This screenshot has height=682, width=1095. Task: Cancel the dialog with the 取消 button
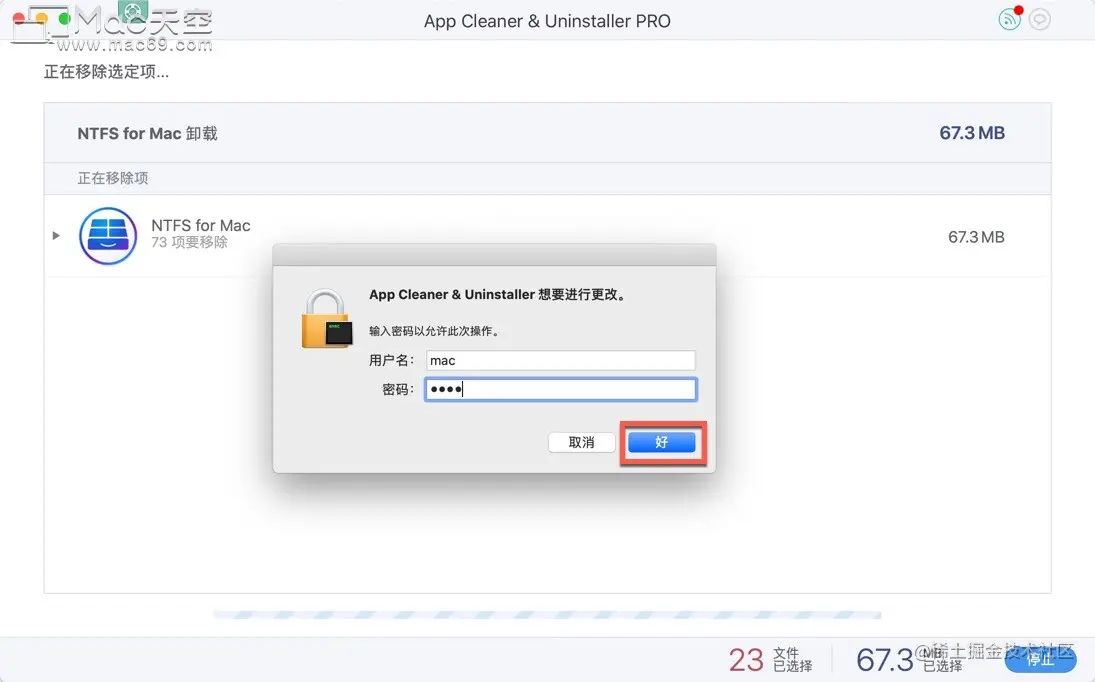click(581, 442)
